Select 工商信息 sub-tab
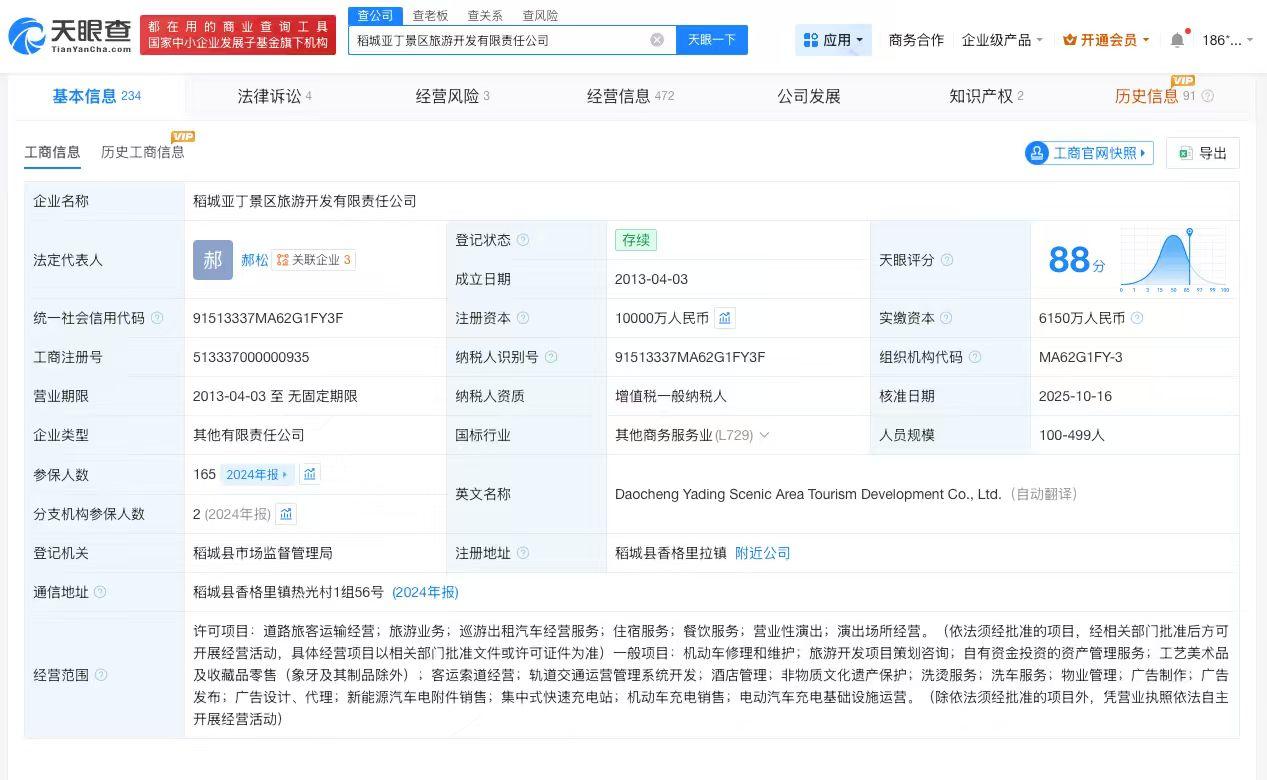 coord(52,152)
